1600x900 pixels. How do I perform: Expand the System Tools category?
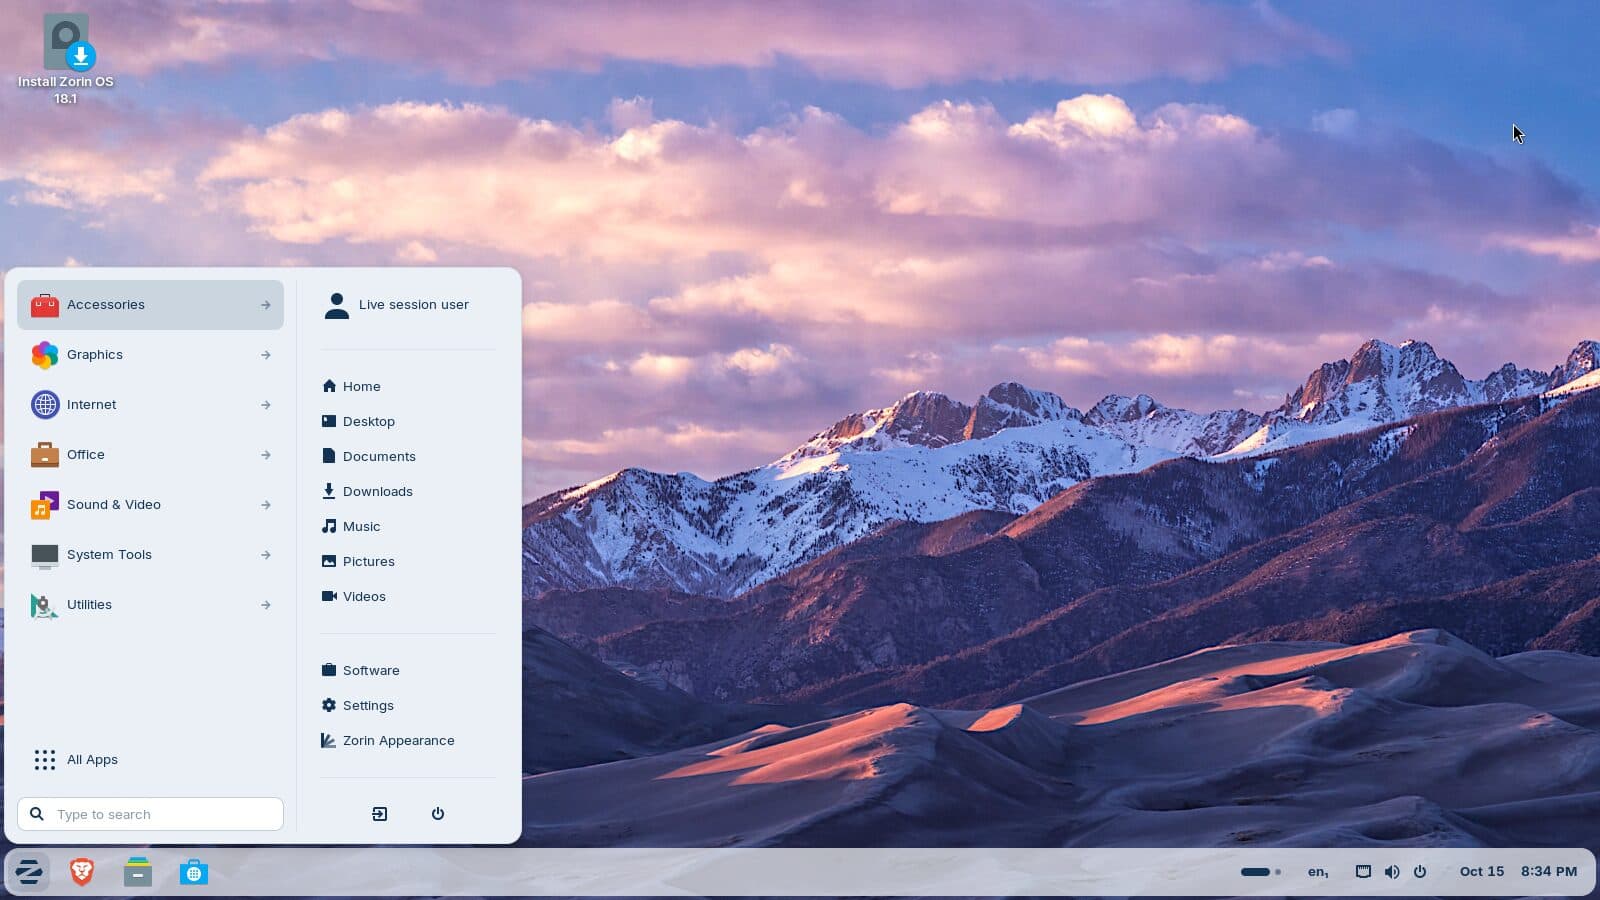point(150,555)
